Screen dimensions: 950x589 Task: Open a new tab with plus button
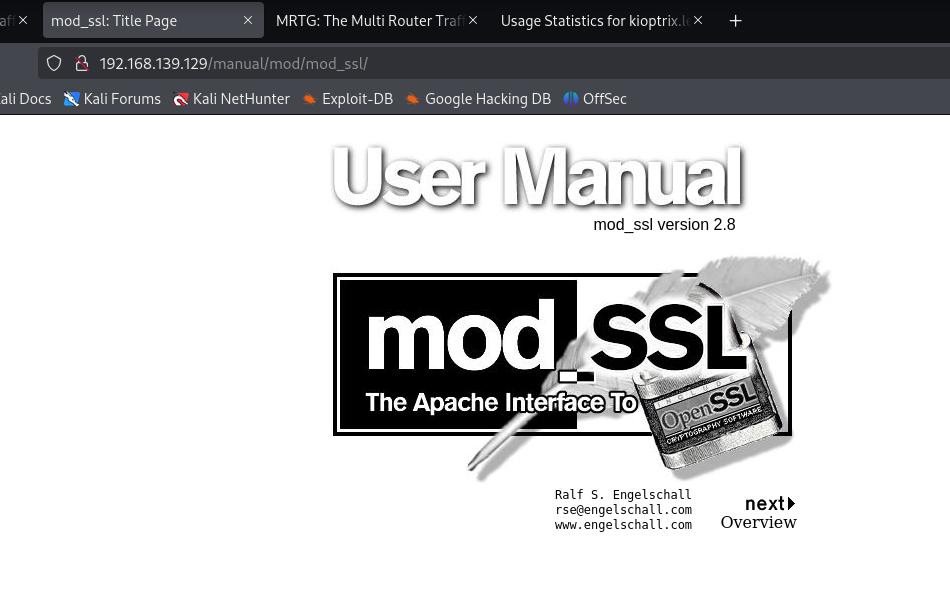point(736,21)
